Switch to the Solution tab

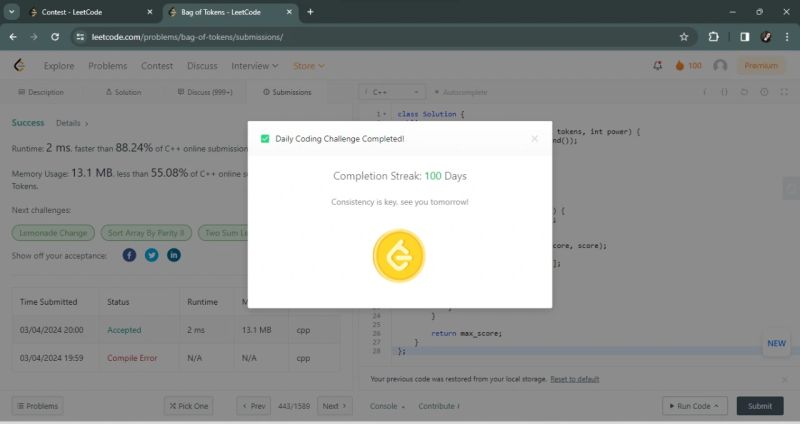point(123,92)
